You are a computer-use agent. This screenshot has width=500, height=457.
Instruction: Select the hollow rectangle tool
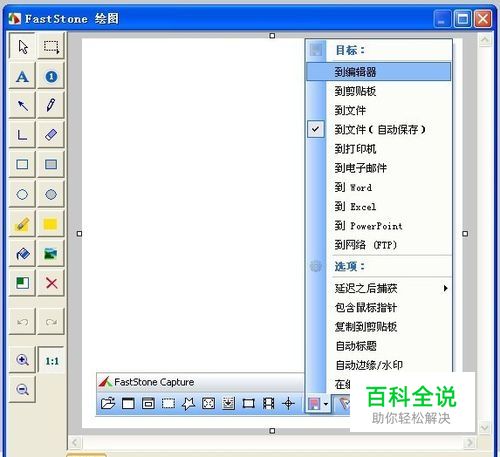tap(22, 164)
